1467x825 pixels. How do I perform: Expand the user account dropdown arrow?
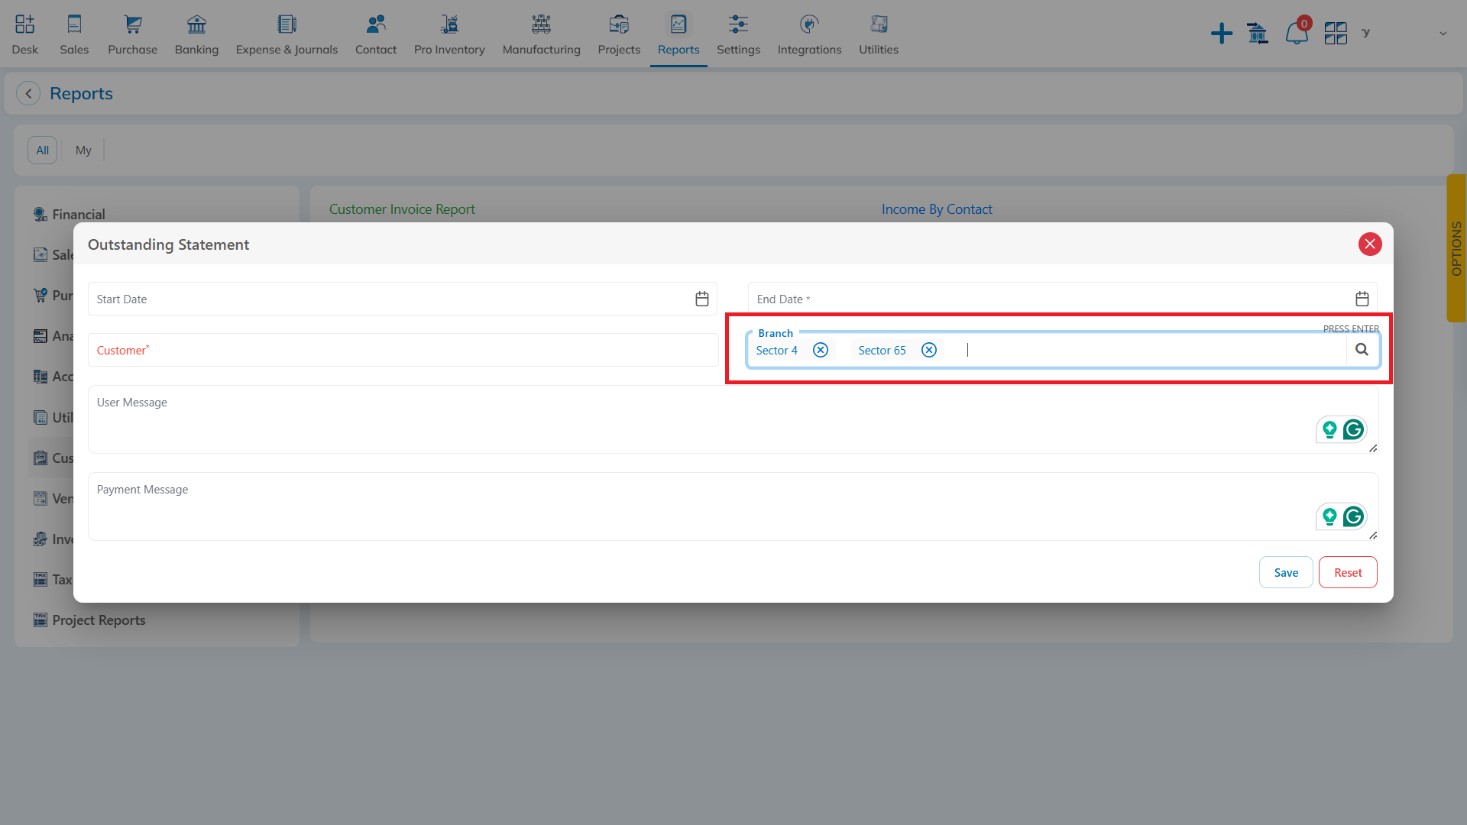[1442, 34]
